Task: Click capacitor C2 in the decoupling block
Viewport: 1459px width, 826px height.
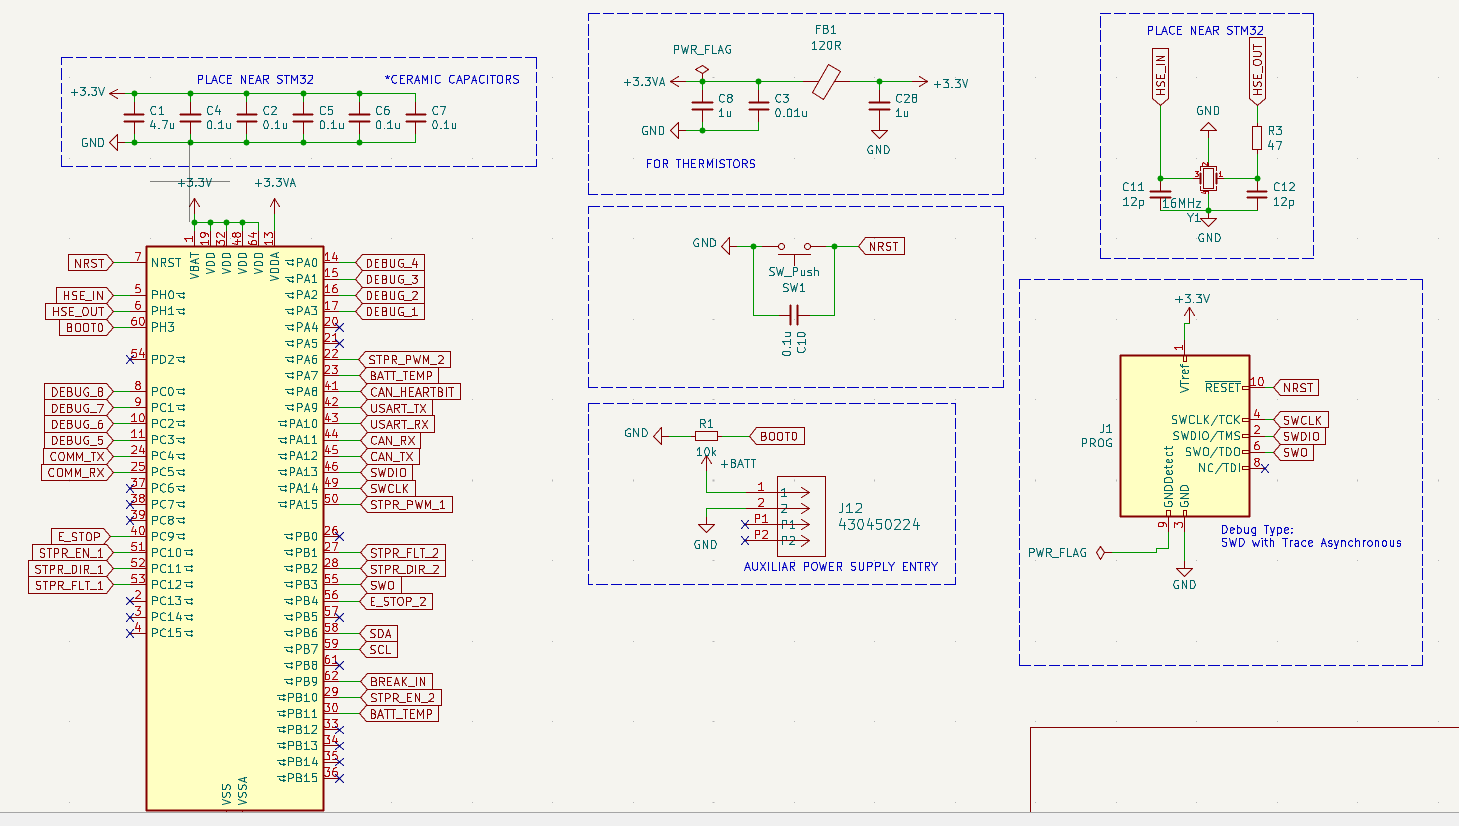Action: click(x=246, y=118)
